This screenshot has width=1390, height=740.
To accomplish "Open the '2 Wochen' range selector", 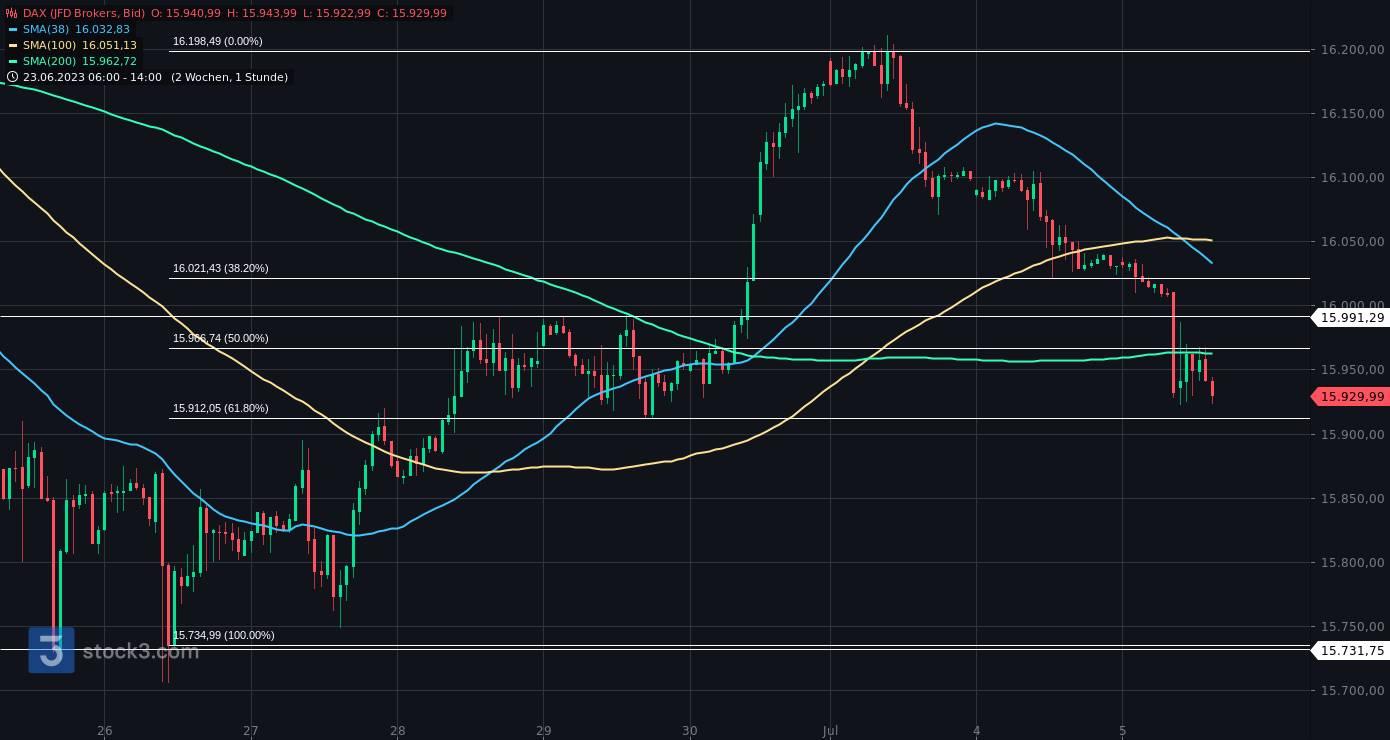I will click(x=198, y=76).
